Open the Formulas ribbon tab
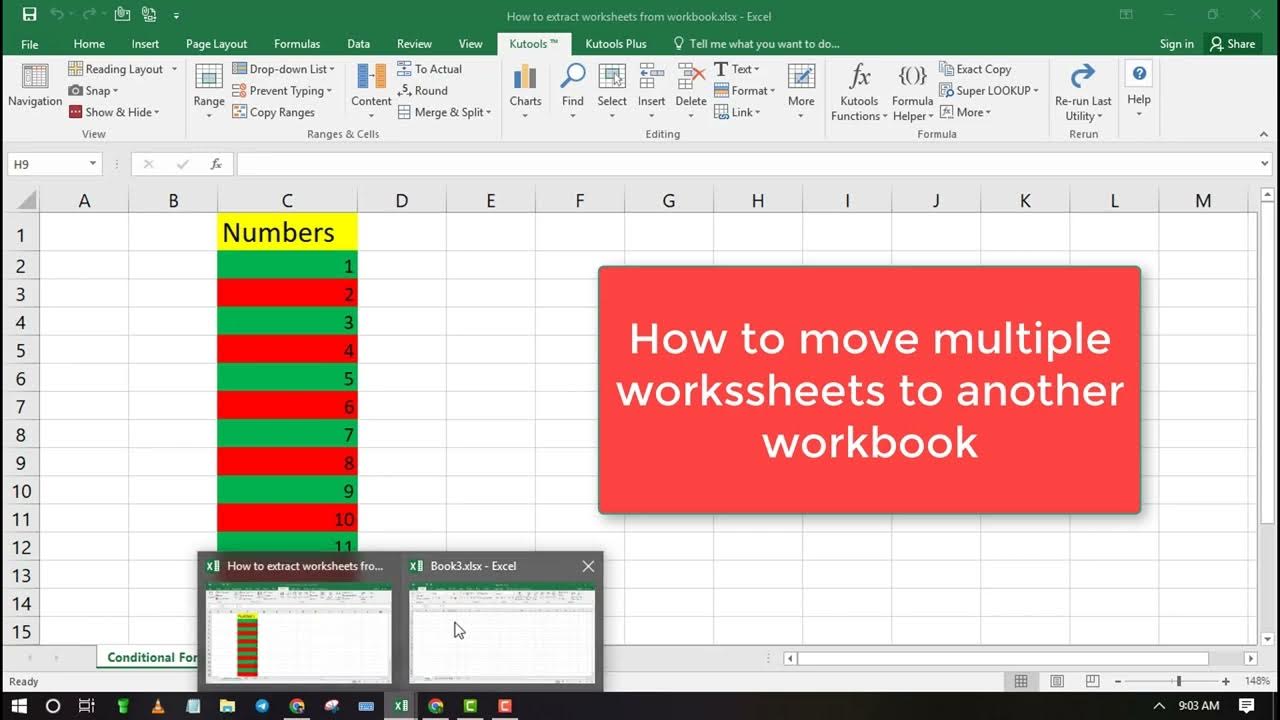This screenshot has width=1280, height=720. click(296, 43)
